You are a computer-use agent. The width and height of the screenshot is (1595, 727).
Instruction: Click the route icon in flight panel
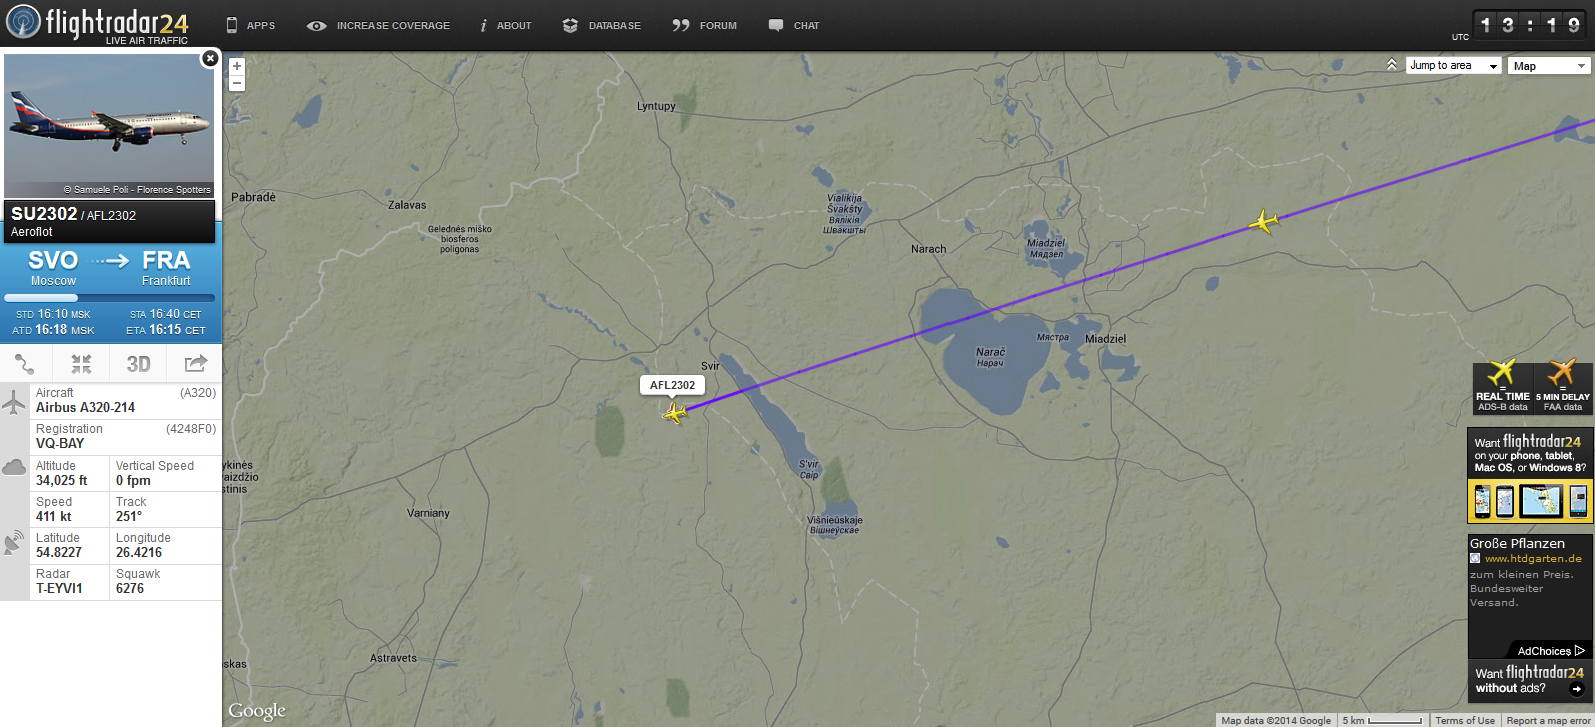pyautogui.click(x=25, y=364)
